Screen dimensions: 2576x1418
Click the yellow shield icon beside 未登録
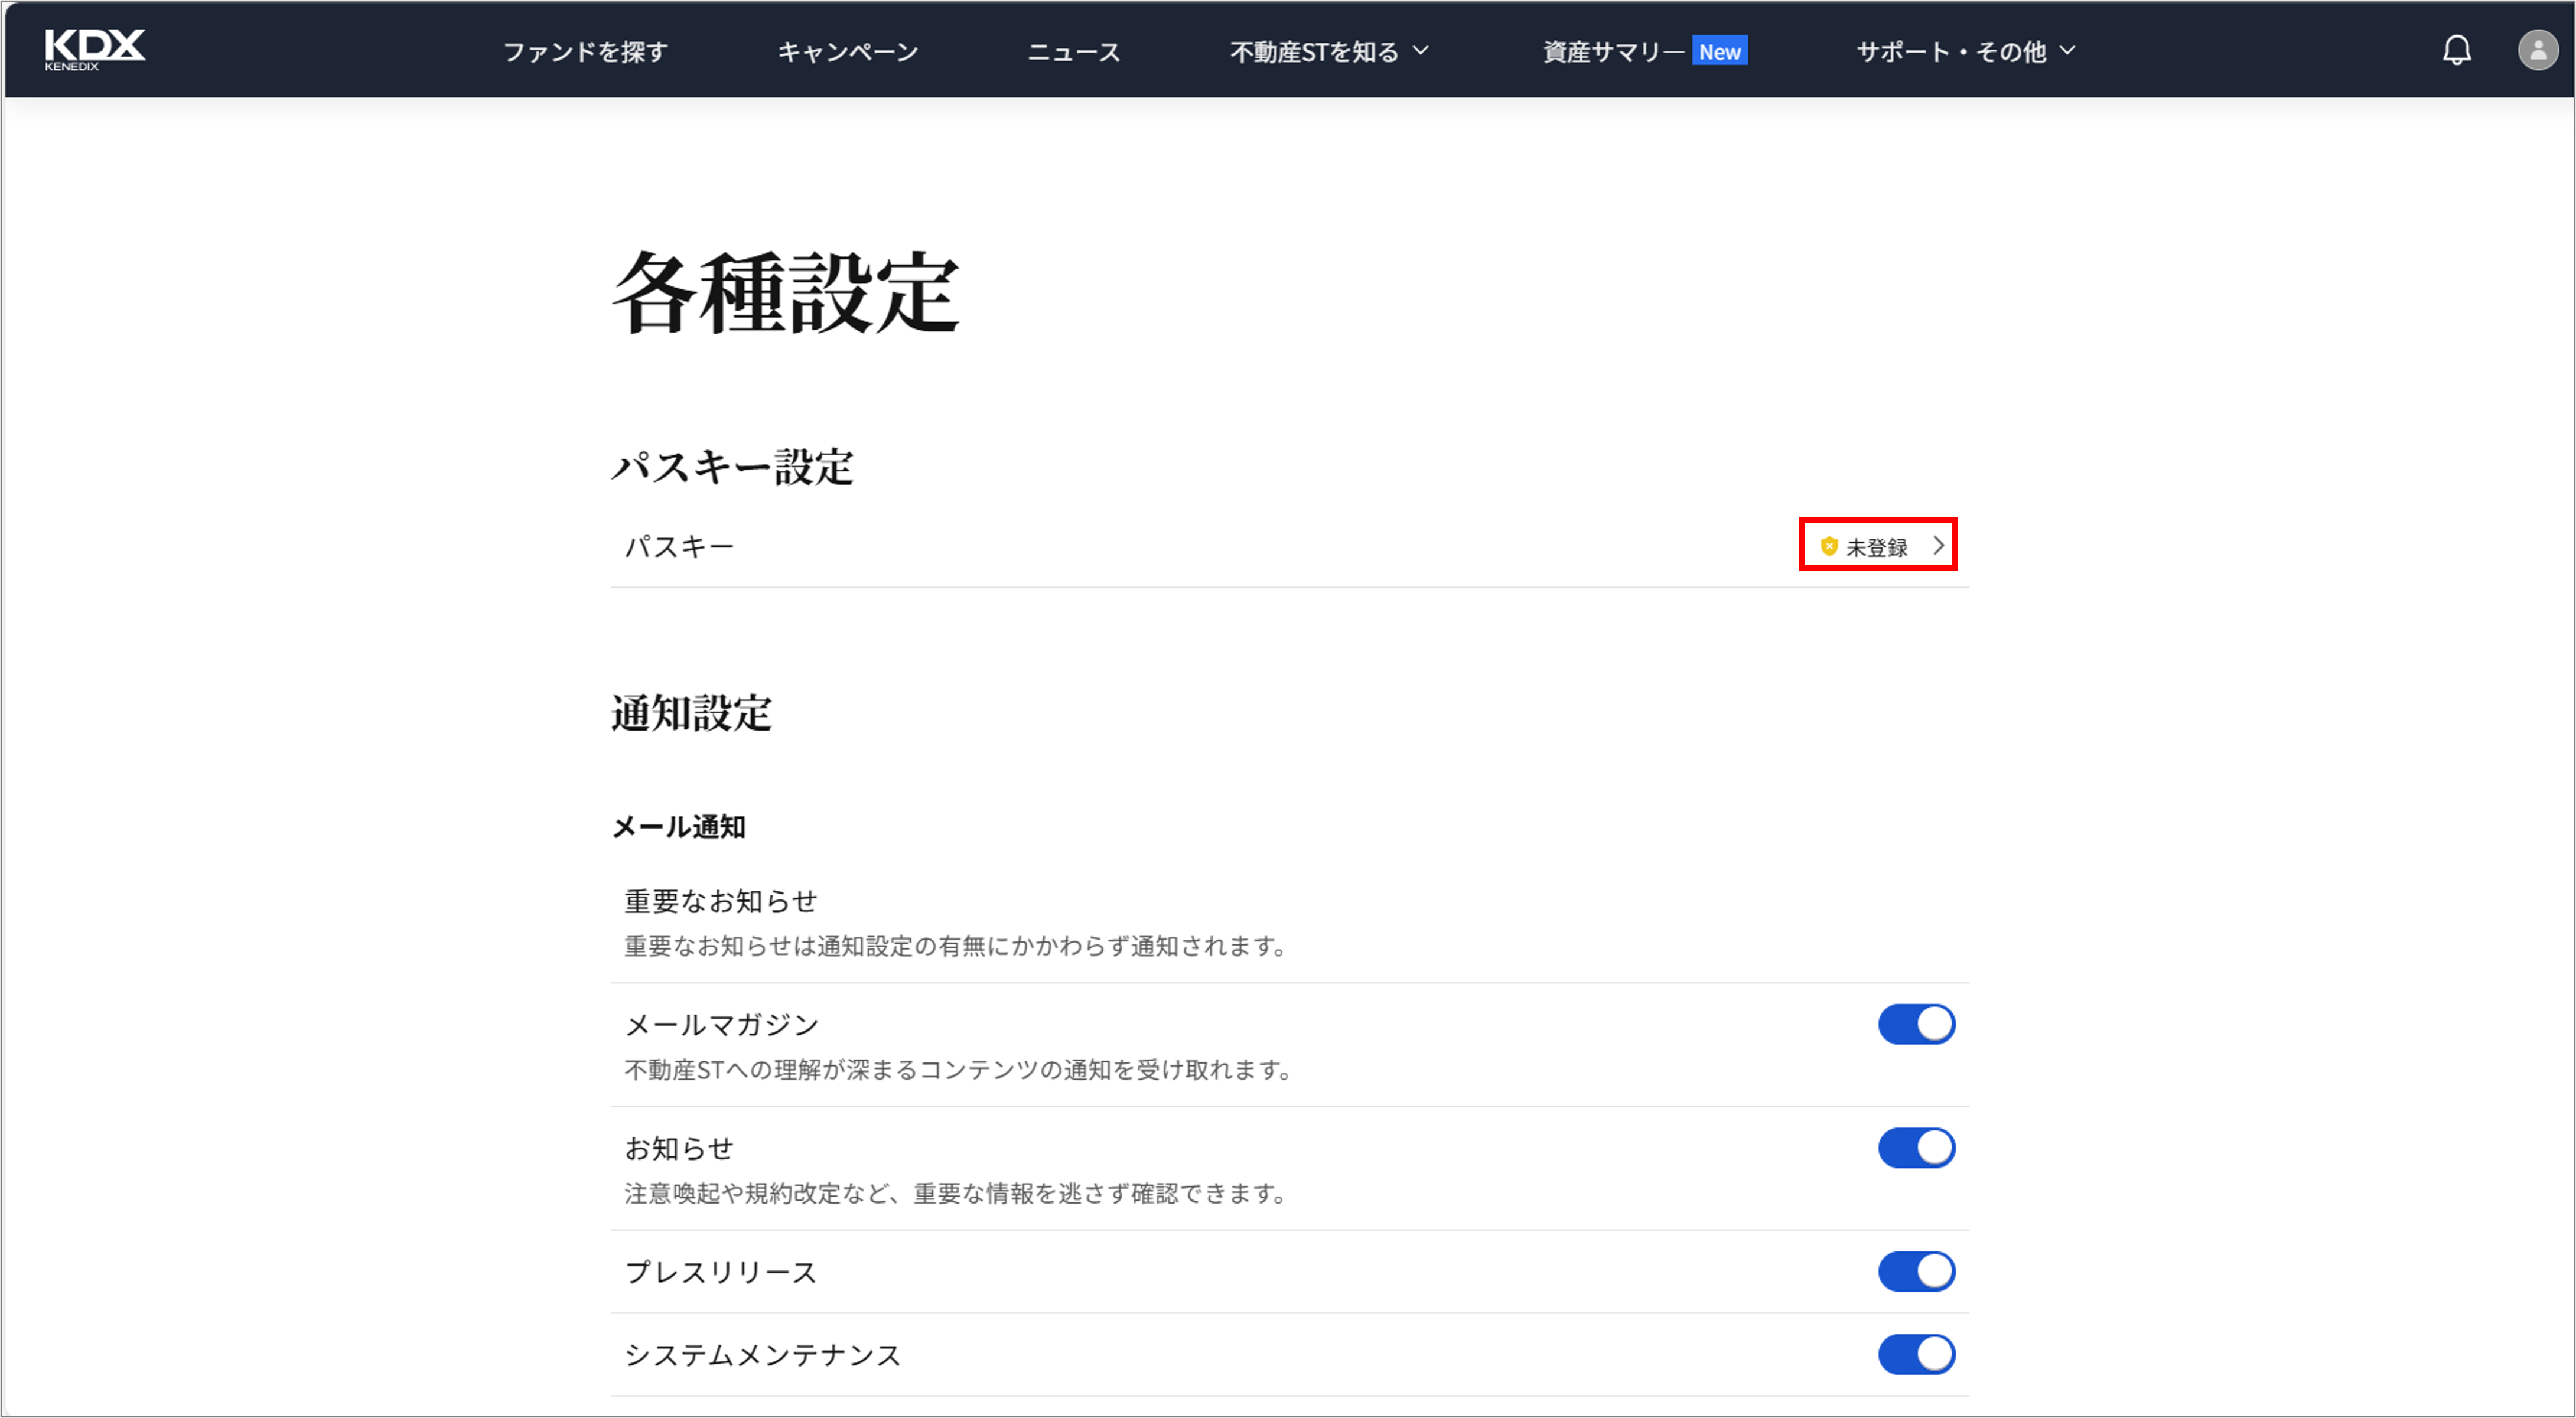pyautogui.click(x=1828, y=546)
